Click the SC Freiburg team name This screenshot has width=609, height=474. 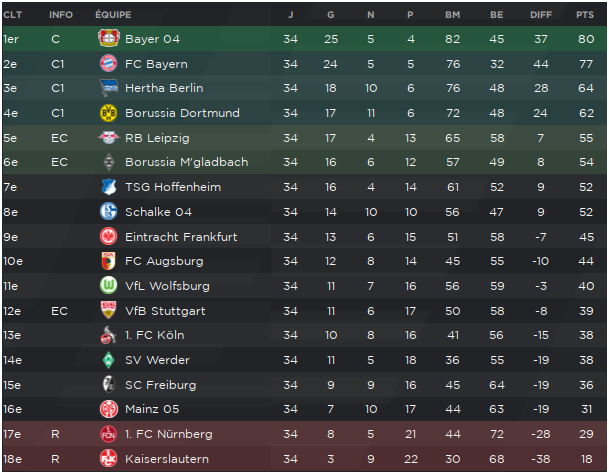pyautogui.click(x=160, y=385)
